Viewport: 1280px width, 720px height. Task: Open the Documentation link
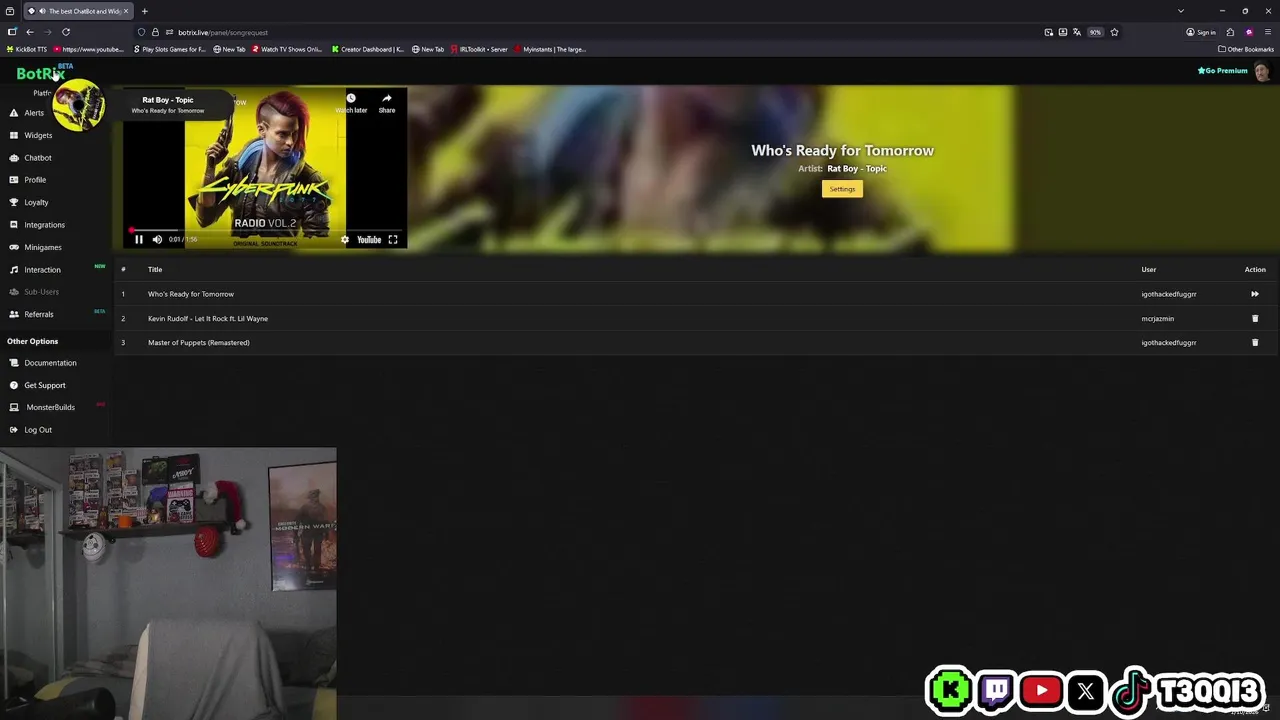coord(50,363)
